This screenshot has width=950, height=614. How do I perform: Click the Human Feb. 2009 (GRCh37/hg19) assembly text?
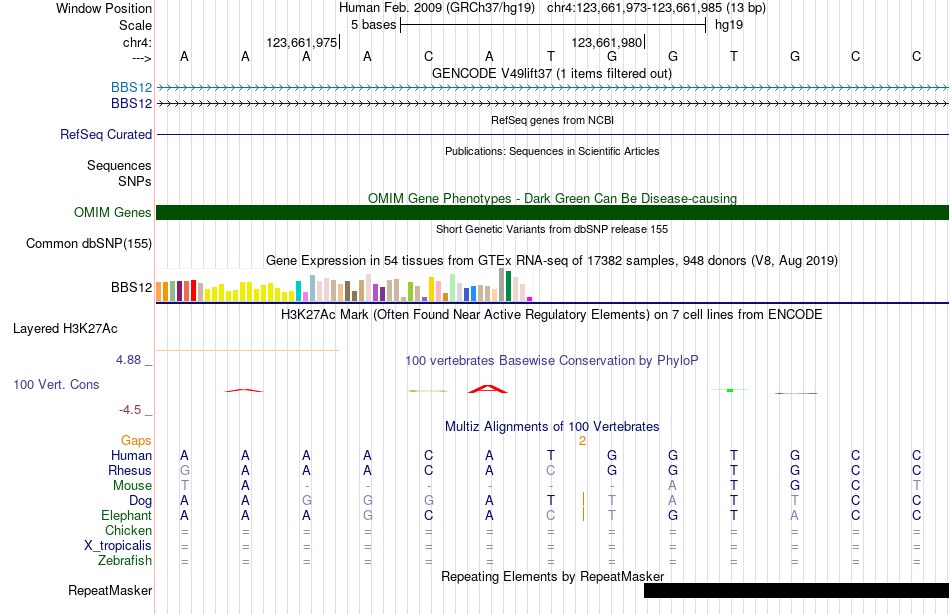(437, 8)
